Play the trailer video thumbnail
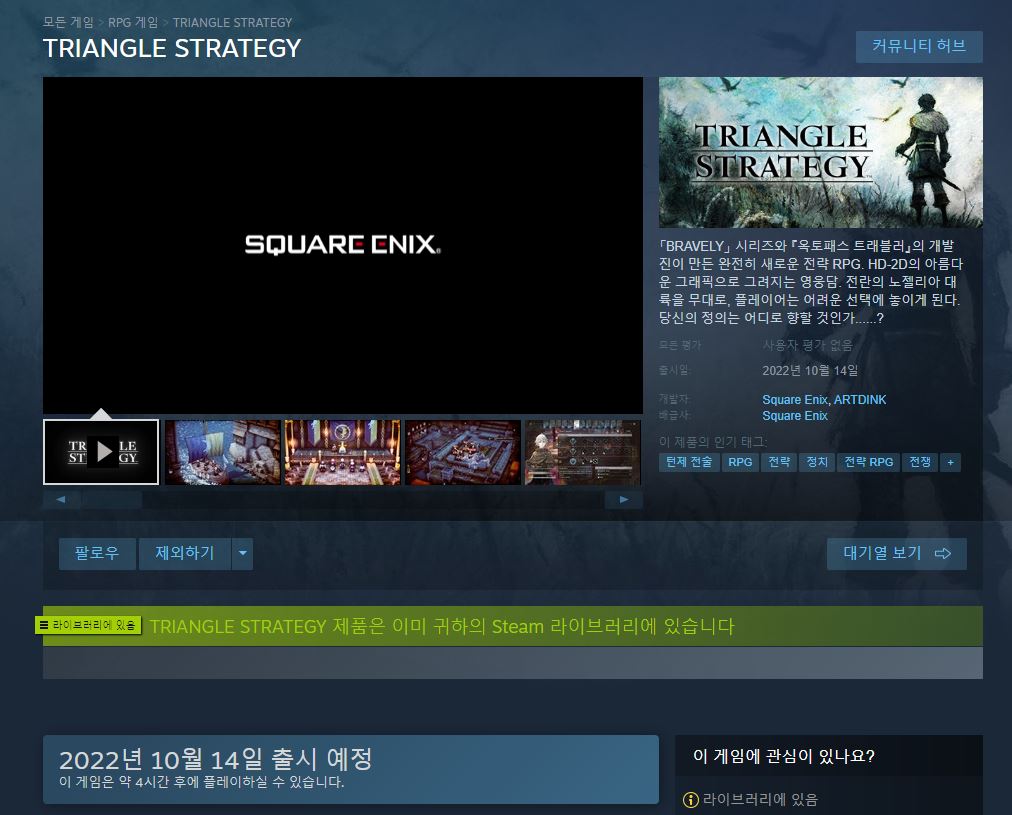 [x=101, y=452]
